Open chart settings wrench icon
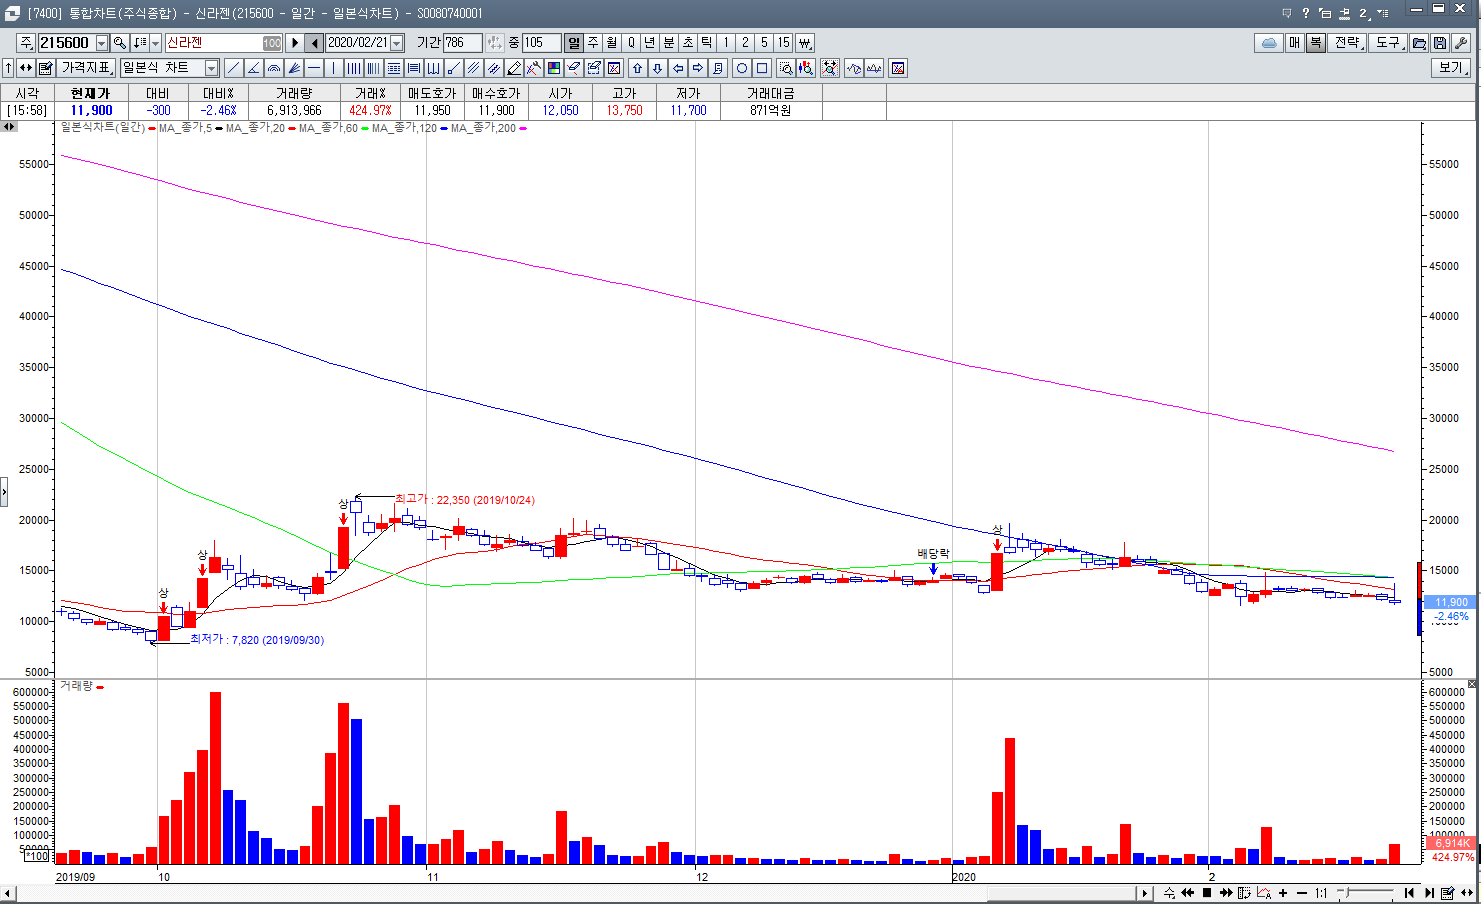The image size is (1481, 904). point(1460,43)
